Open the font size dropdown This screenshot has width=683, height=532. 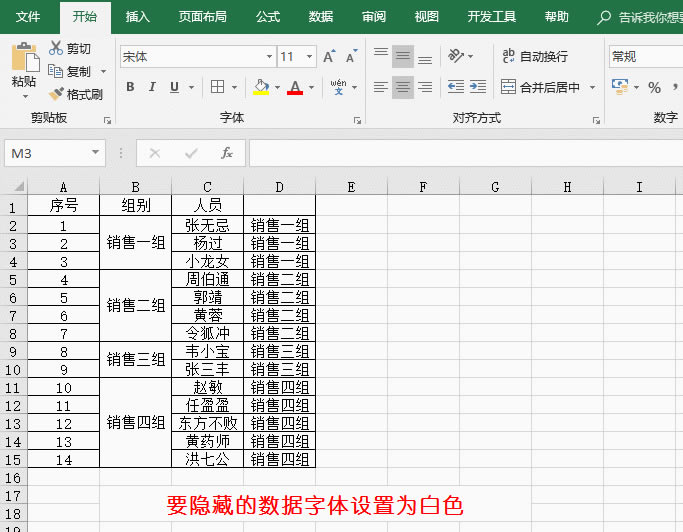tap(309, 56)
